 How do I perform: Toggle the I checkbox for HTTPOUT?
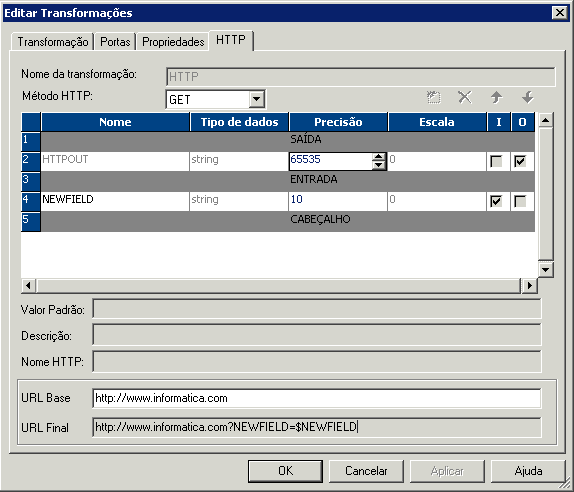496,161
